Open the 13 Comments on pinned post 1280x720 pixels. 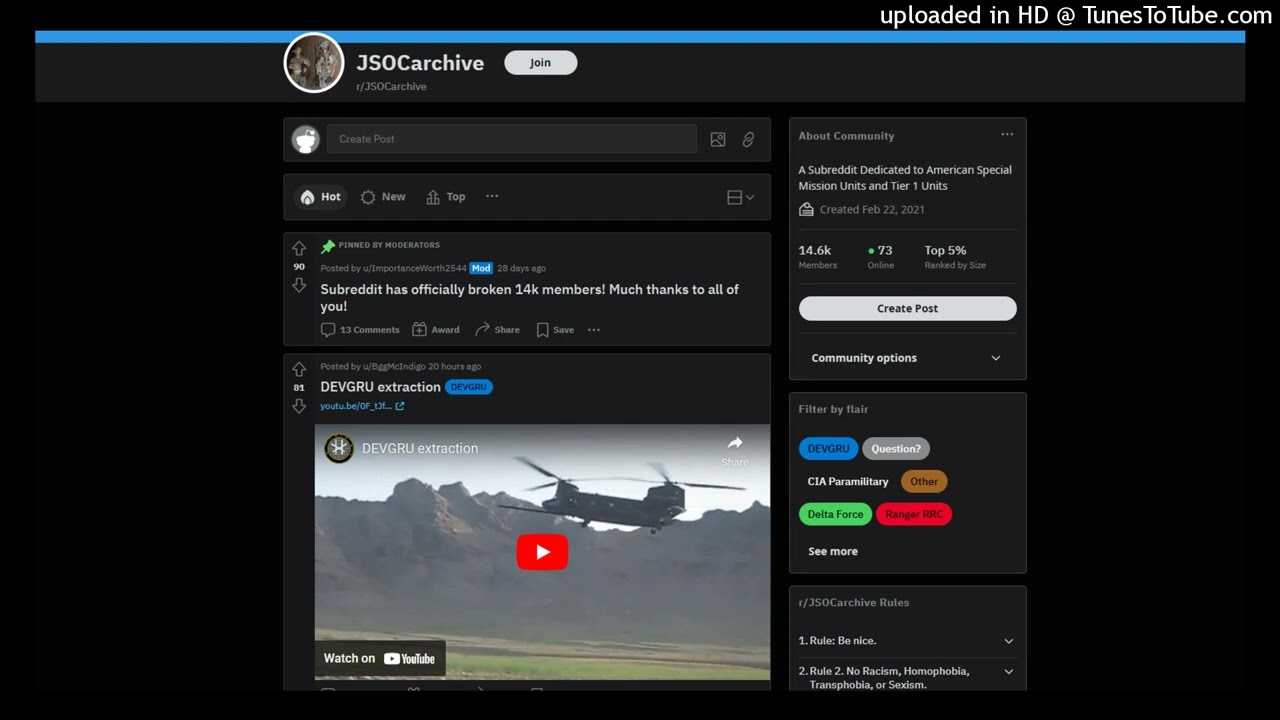360,330
